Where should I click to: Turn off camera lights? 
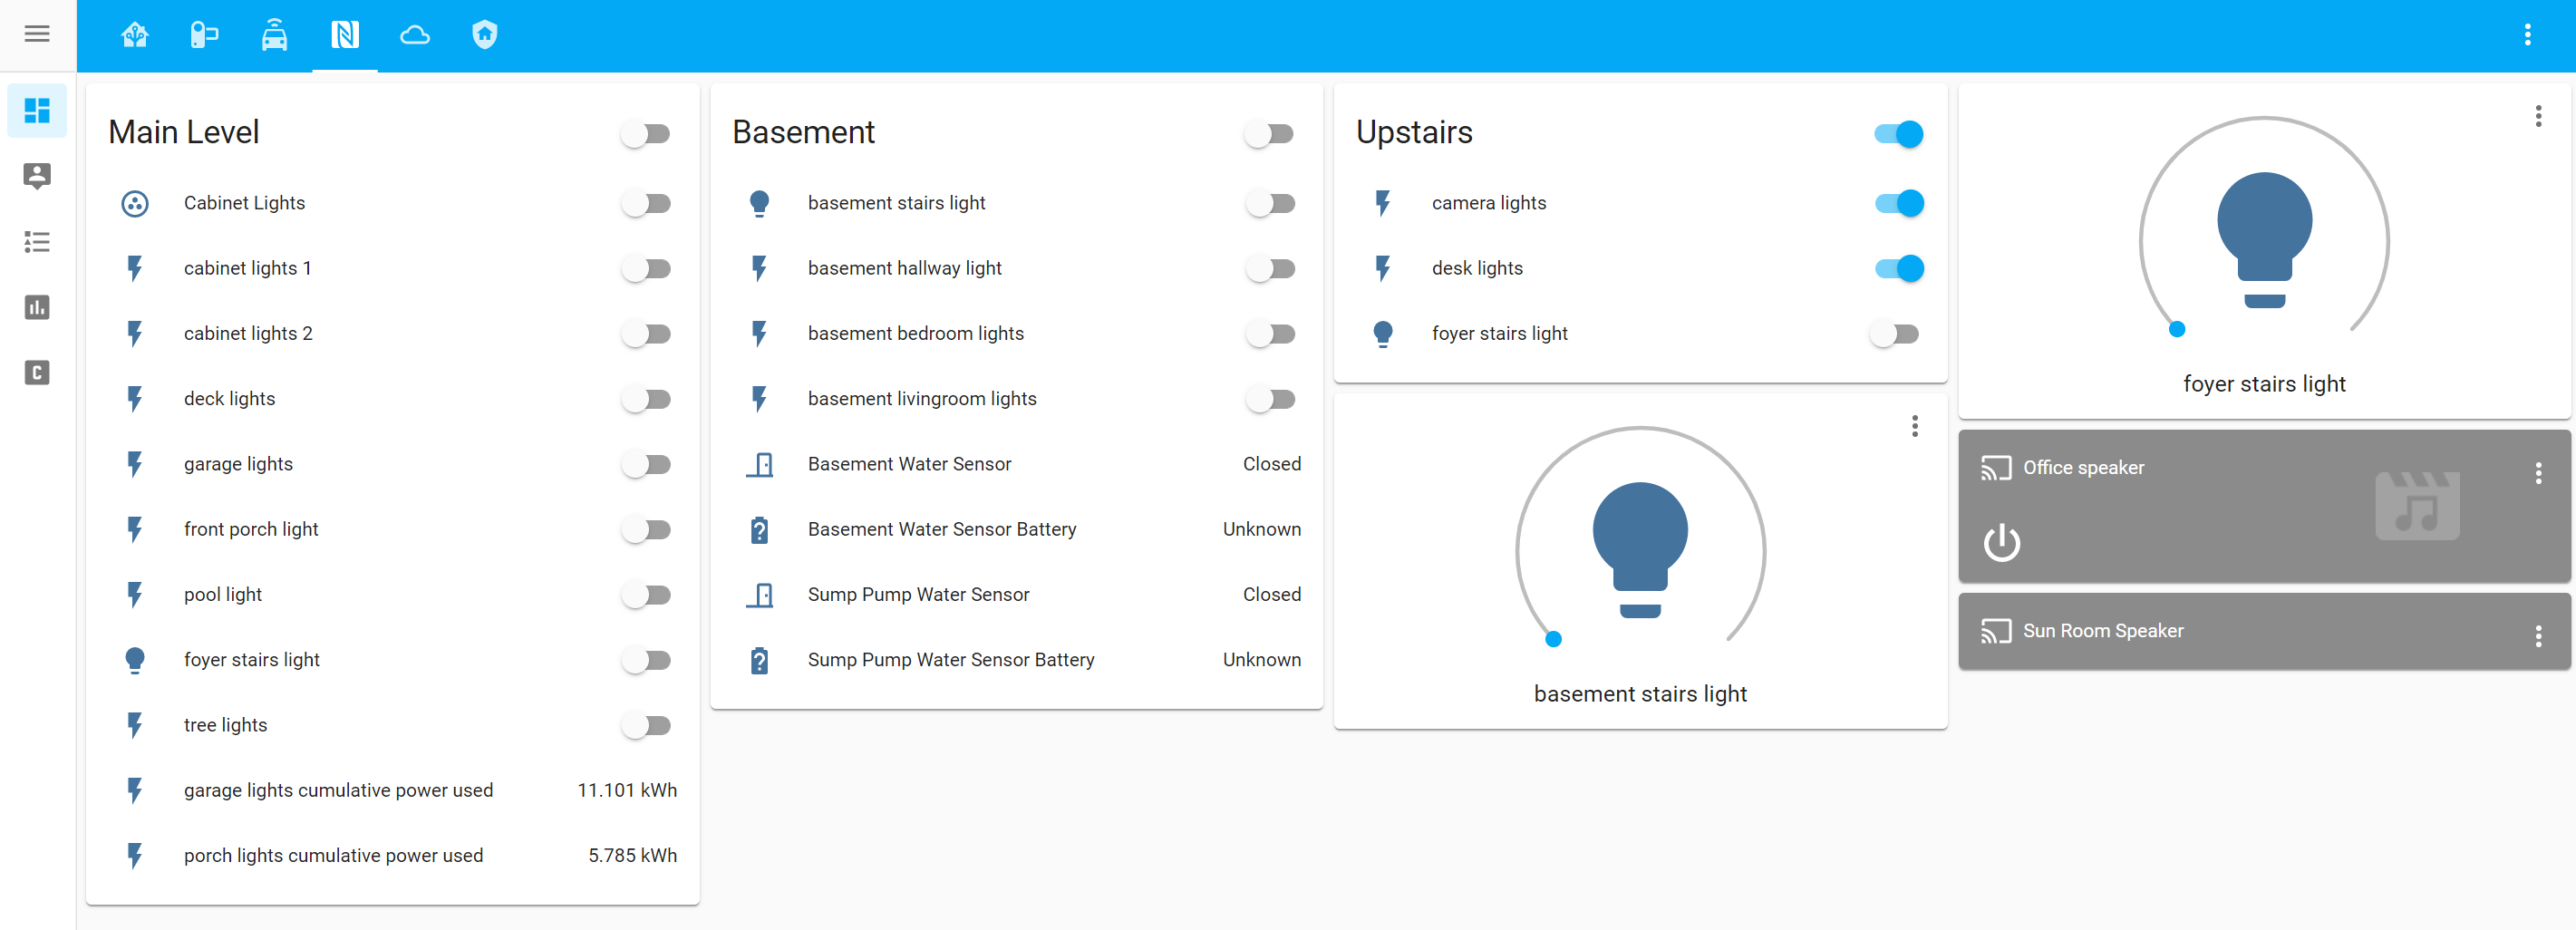tap(1898, 203)
